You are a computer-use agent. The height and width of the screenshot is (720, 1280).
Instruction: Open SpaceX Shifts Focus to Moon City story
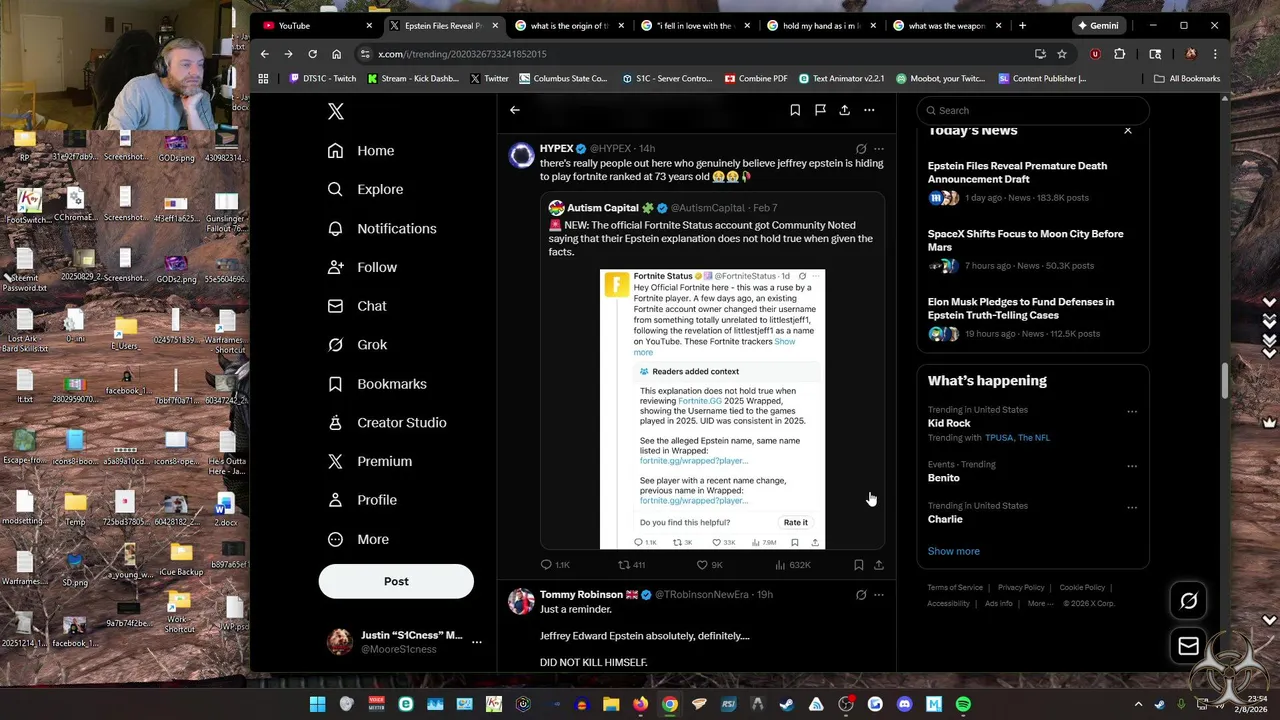1033,249
